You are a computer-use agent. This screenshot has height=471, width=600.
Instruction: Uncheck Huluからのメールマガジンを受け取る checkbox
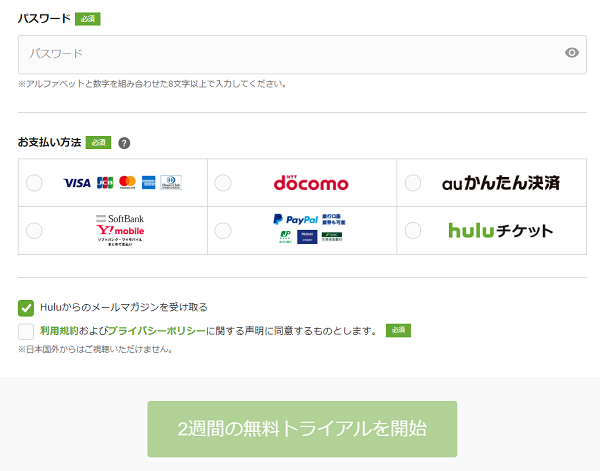(26, 308)
